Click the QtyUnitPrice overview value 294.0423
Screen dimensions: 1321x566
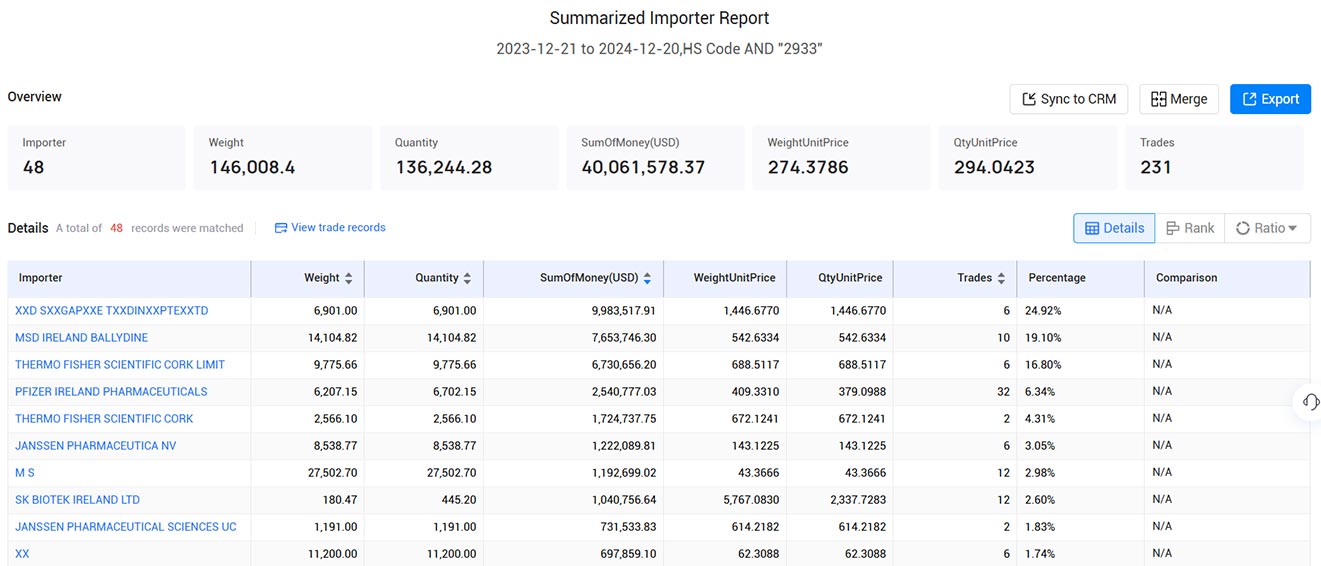[994, 167]
